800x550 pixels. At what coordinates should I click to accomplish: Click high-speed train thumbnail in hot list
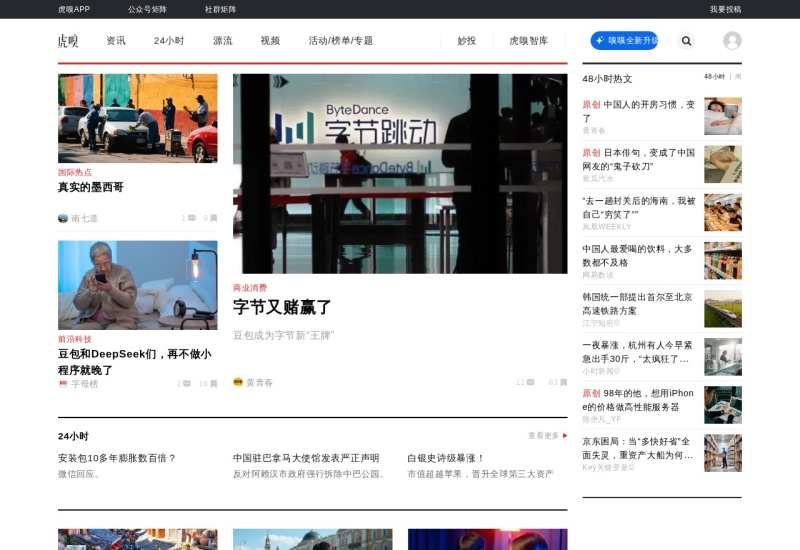723,309
